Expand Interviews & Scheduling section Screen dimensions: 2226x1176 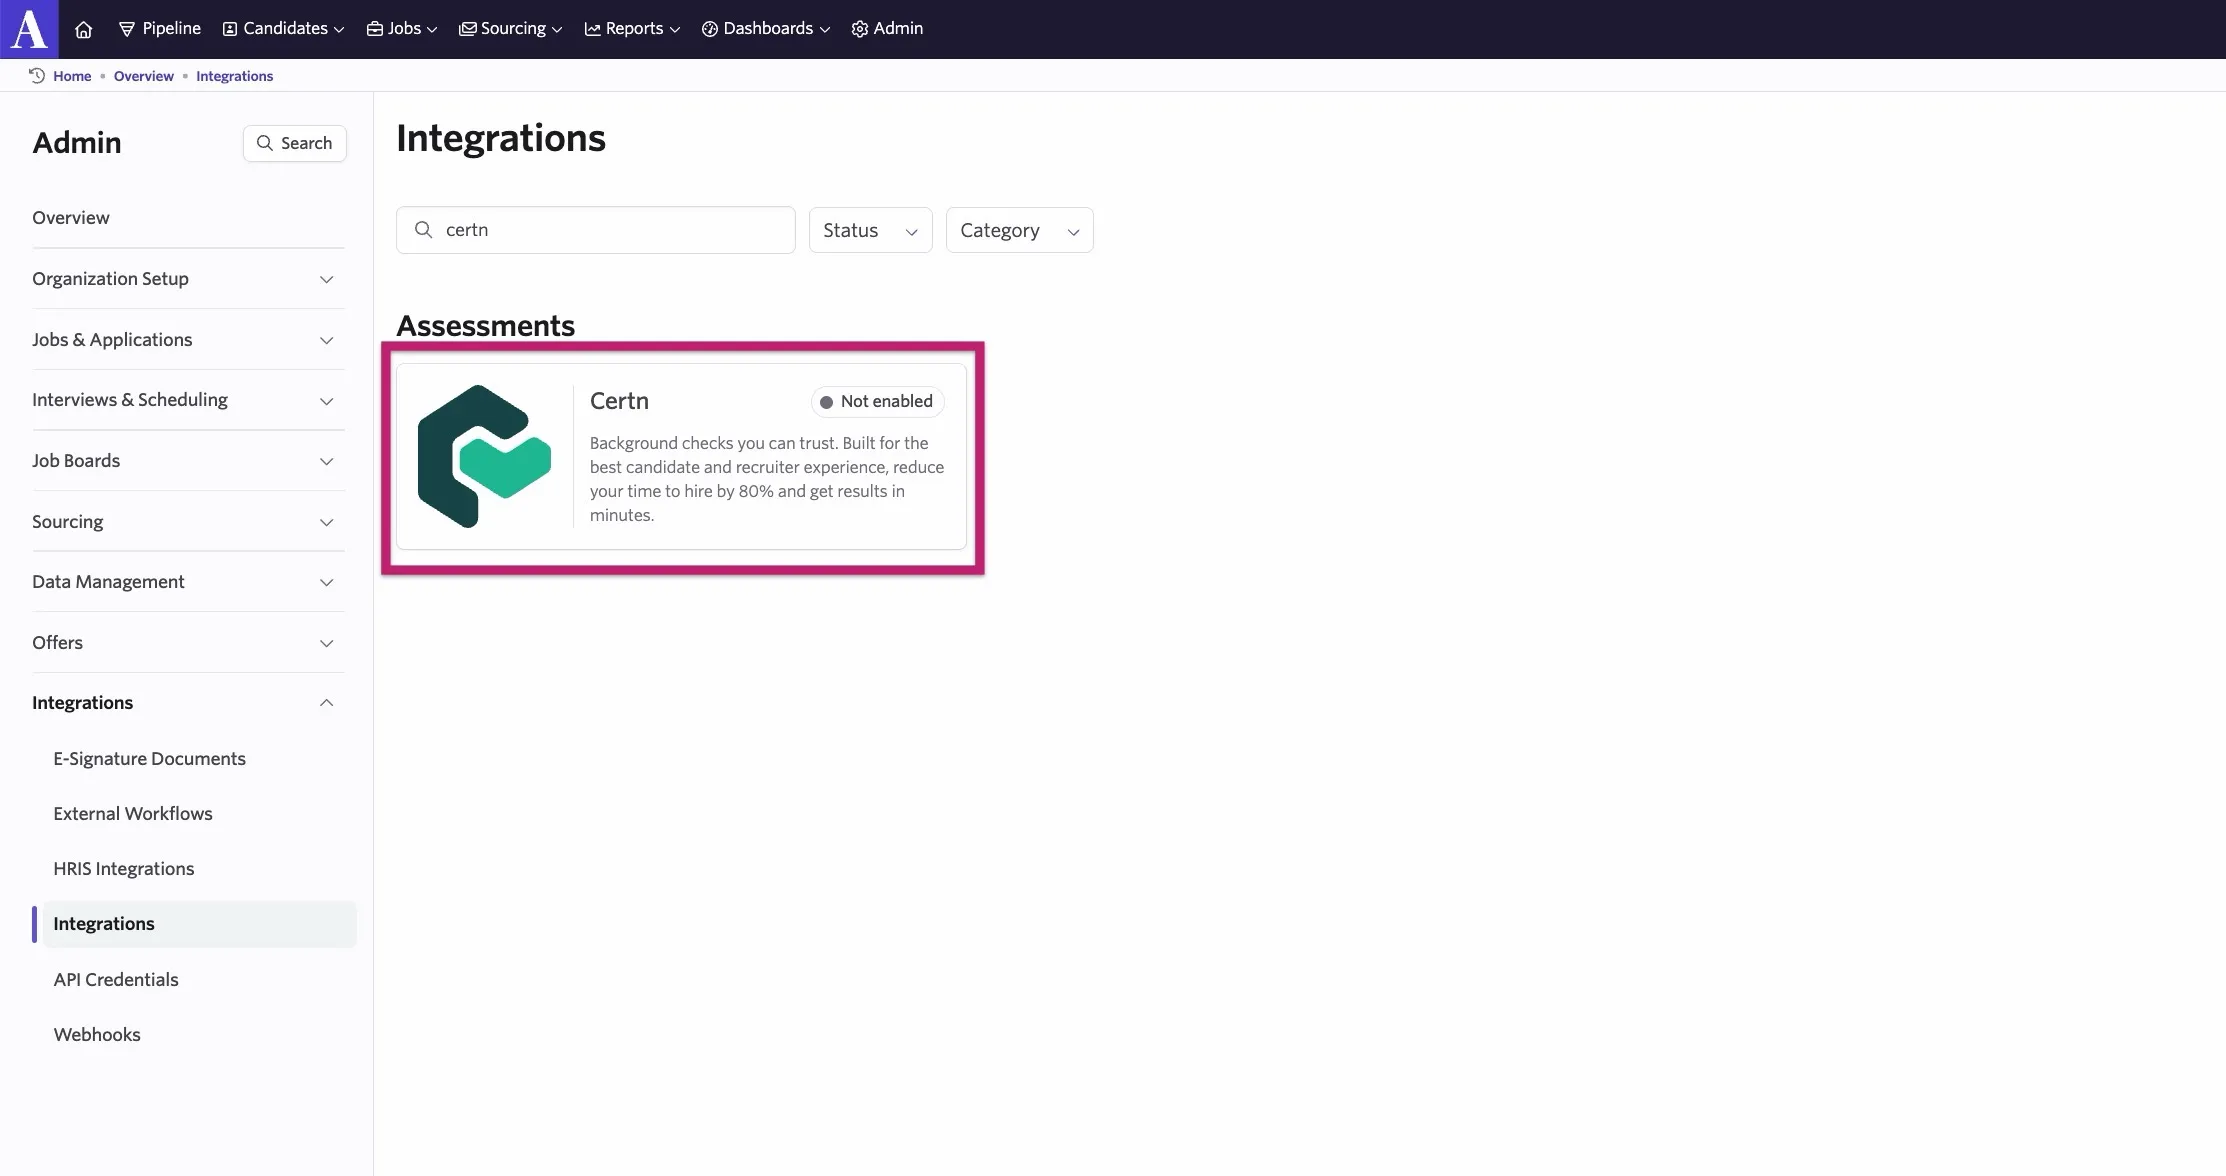point(188,400)
